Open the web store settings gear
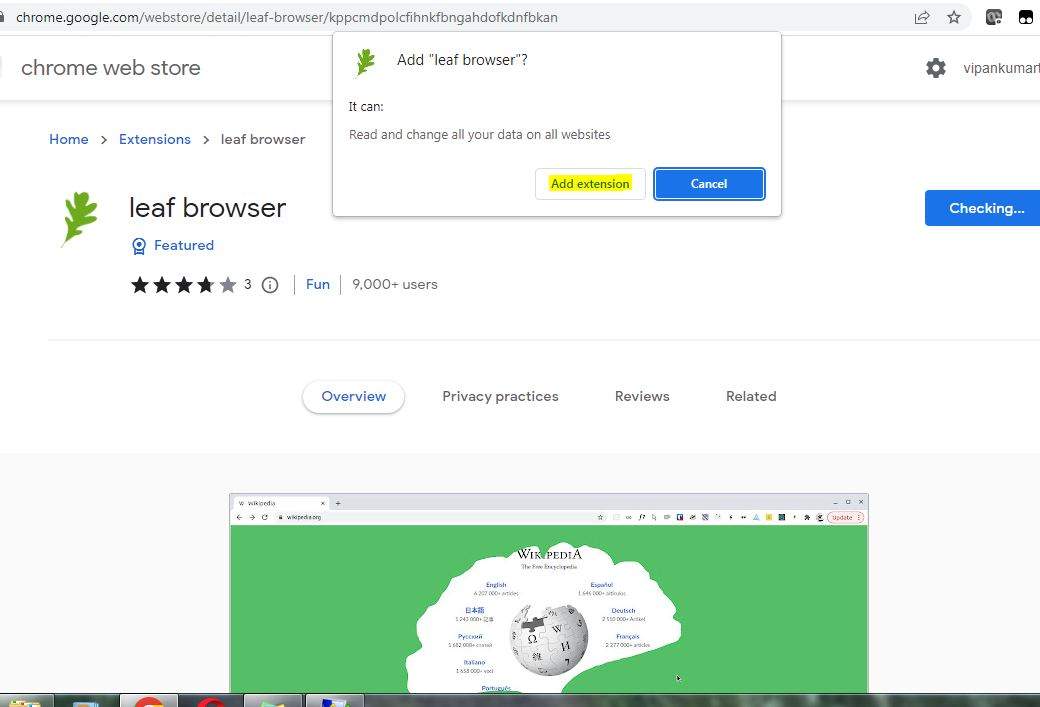Screen dimensions: 1040x707 coord(936,68)
